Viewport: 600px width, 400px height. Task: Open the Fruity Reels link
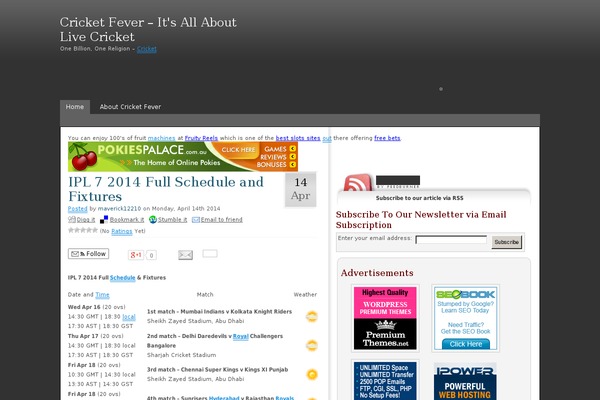coord(201,138)
